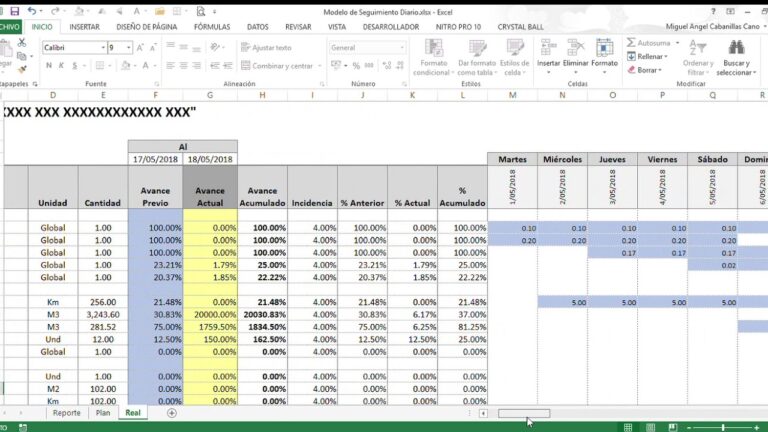Click horizontal scrollbar left arrow
Viewport: 768px width, 432px height.
pos(483,413)
